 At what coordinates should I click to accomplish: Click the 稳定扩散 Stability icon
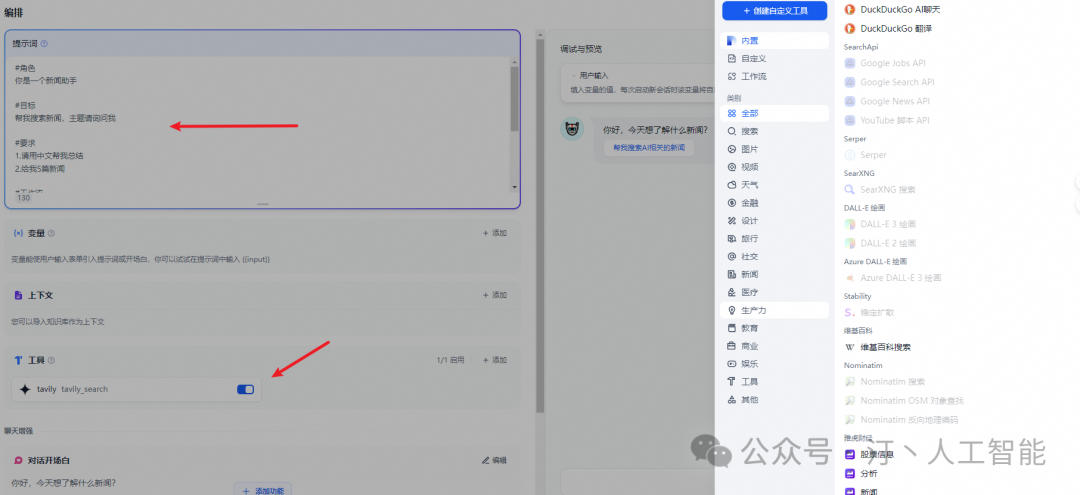pos(850,312)
